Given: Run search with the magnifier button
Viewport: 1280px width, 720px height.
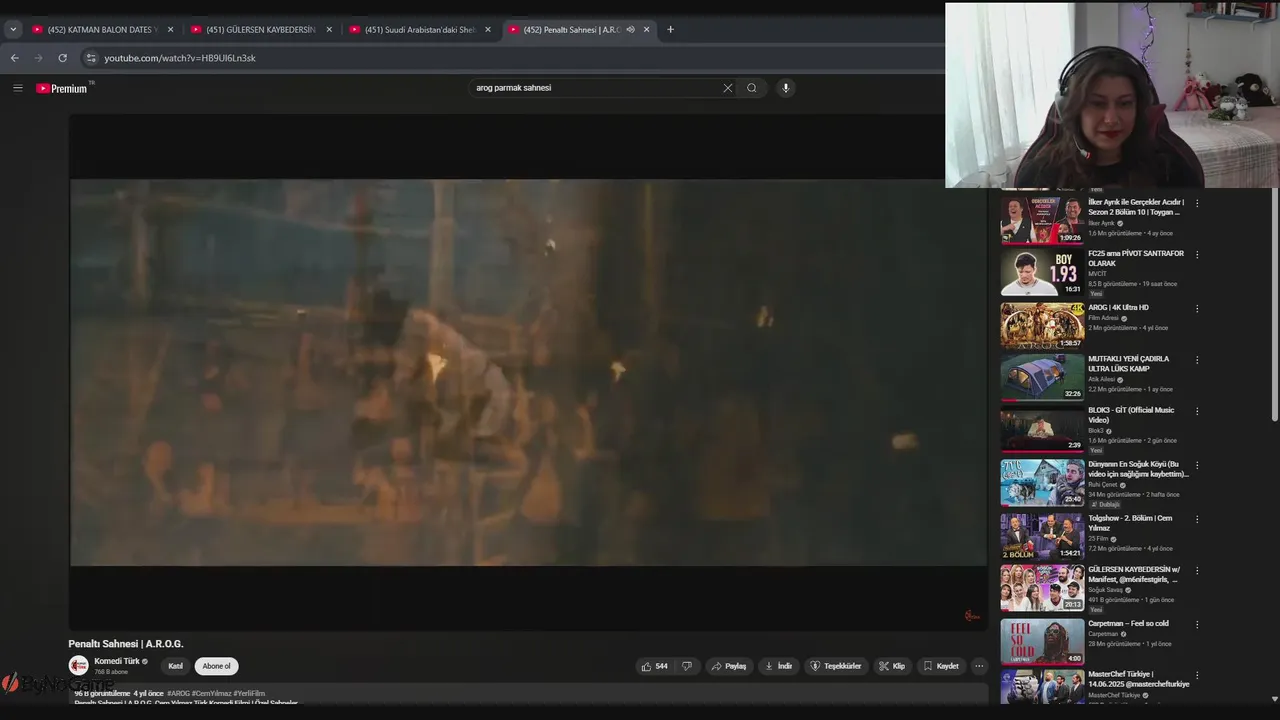Looking at the screenshot, I should coord(752,88).
